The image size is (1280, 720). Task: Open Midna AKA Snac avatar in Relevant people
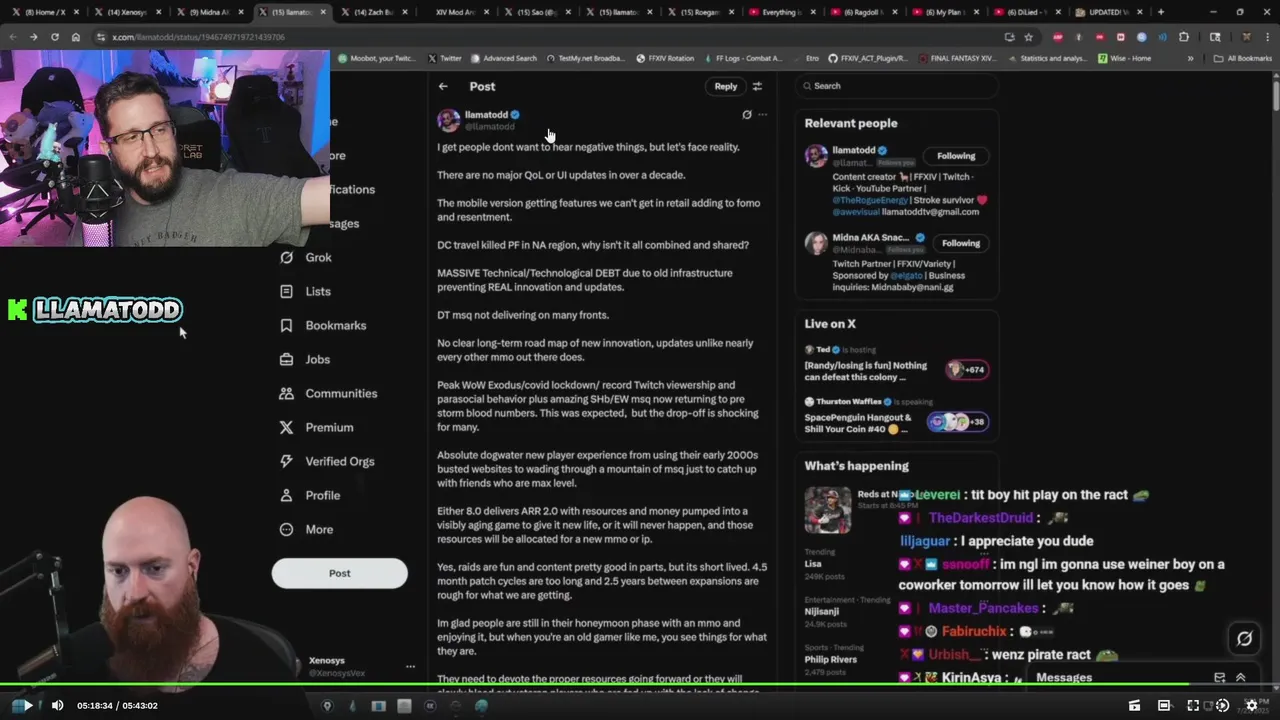(816, 243)
